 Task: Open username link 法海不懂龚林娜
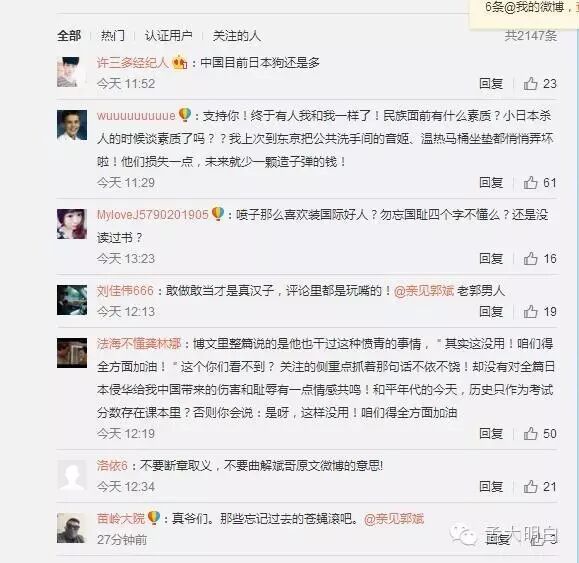tap(139, 344)
